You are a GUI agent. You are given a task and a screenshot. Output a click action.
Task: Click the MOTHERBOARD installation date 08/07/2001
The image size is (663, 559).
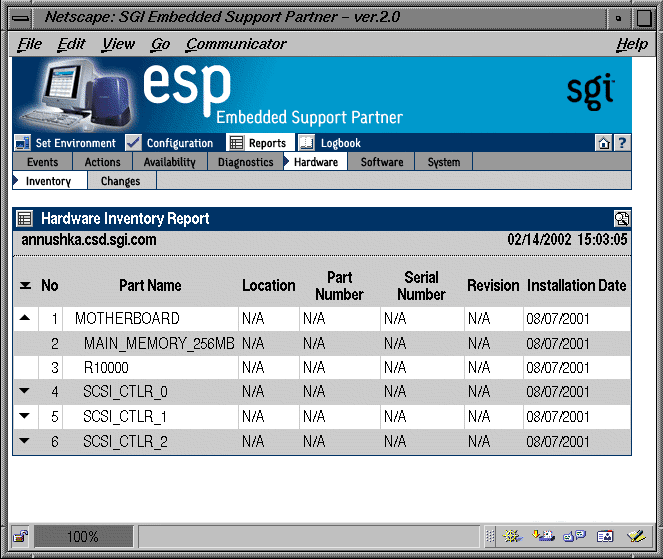[558, 318]
